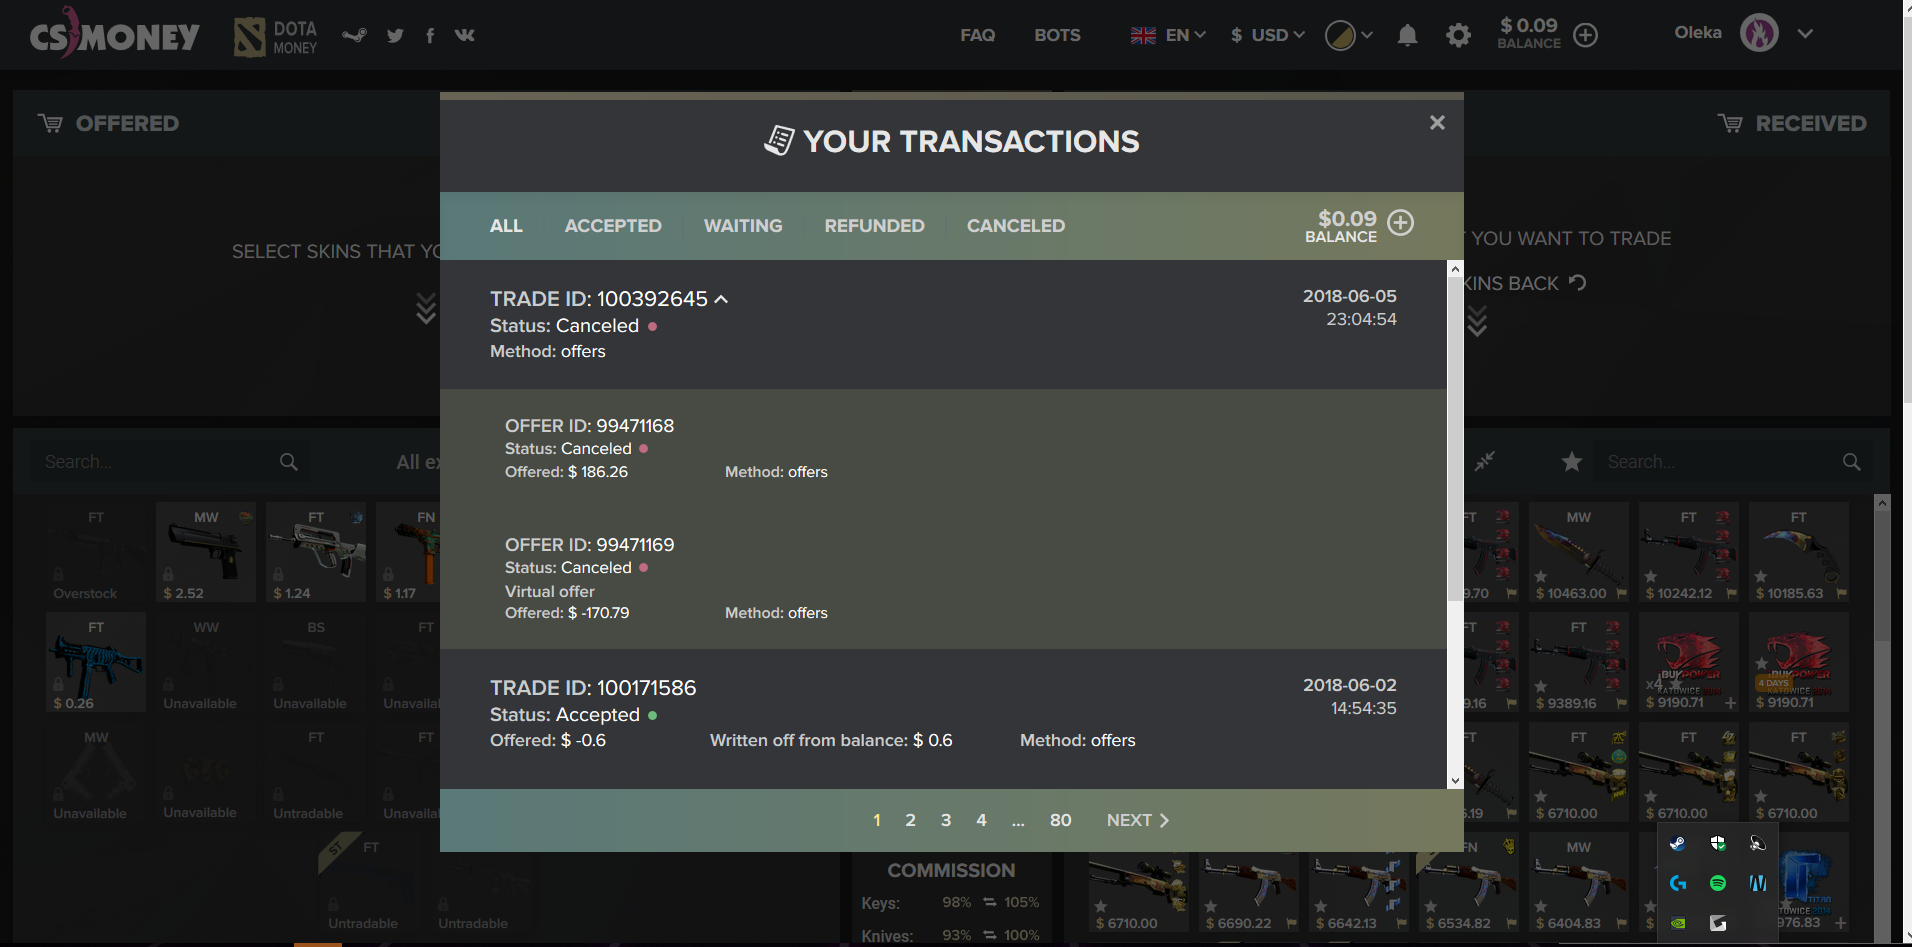The image size is (1912, 947).
Task: Jump to transactions page 80
Action: click(1061, 820)
